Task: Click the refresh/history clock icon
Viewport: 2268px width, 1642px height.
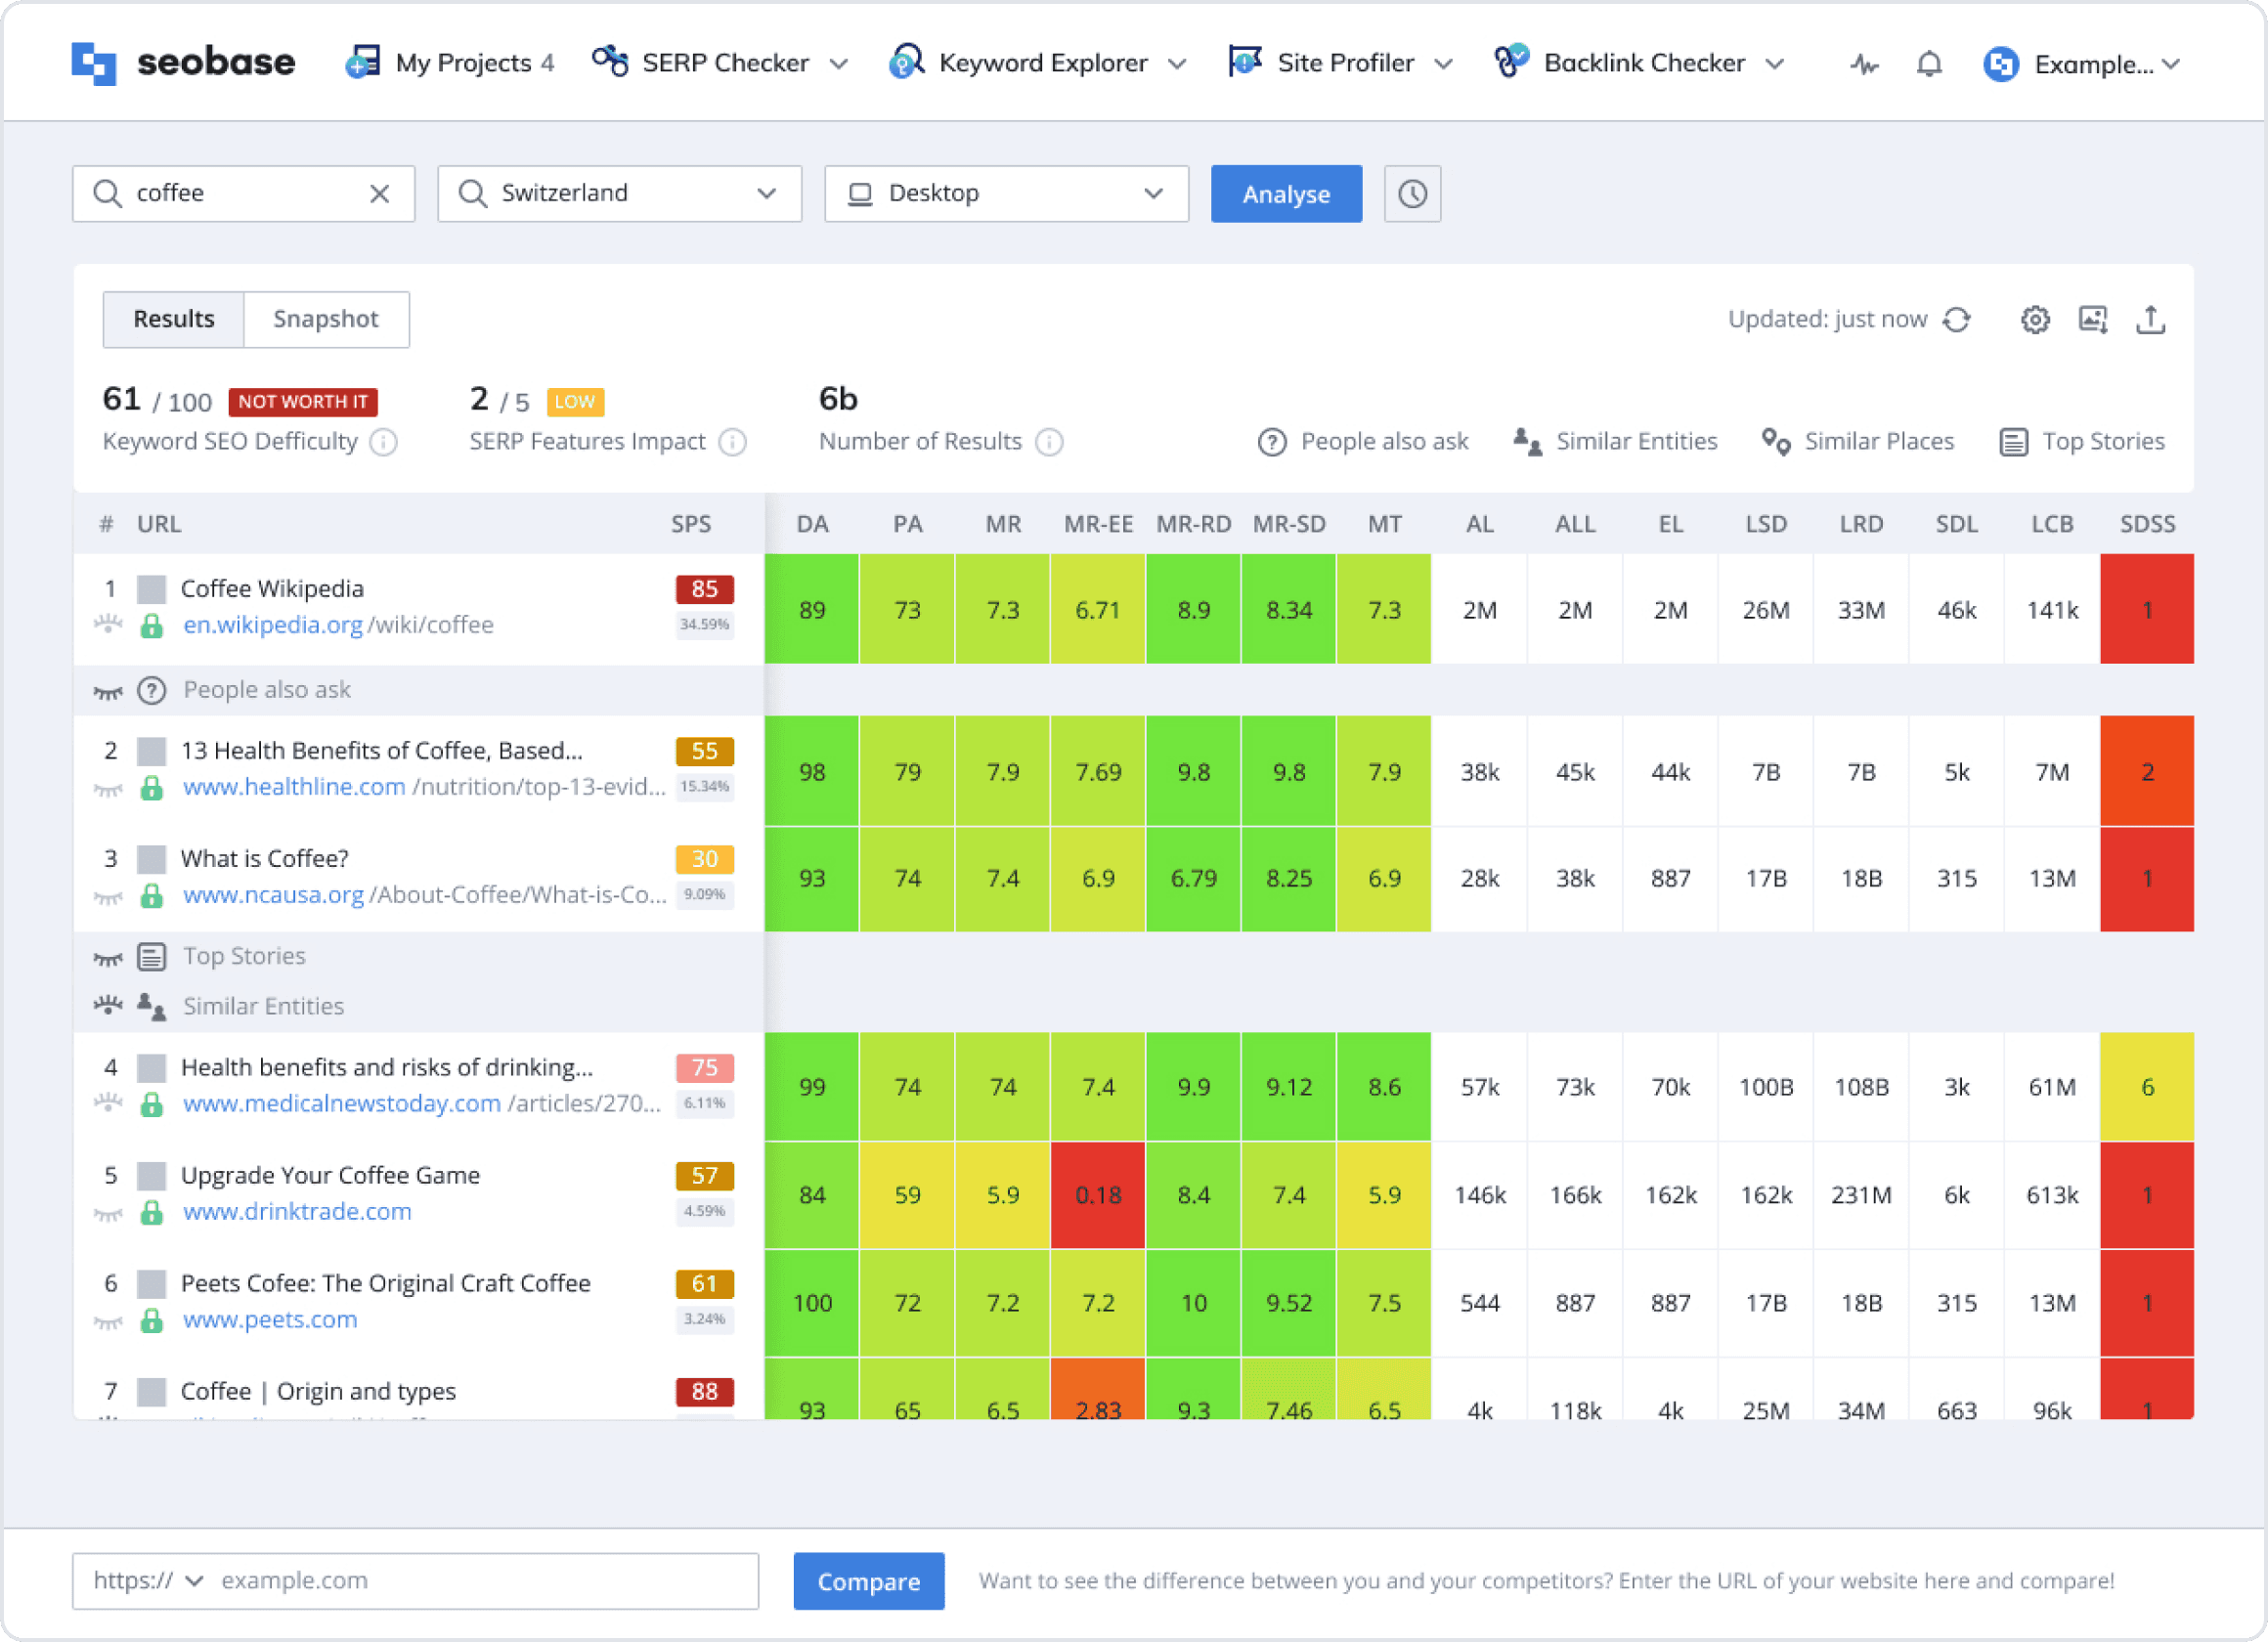Action: click(1416, 194)
